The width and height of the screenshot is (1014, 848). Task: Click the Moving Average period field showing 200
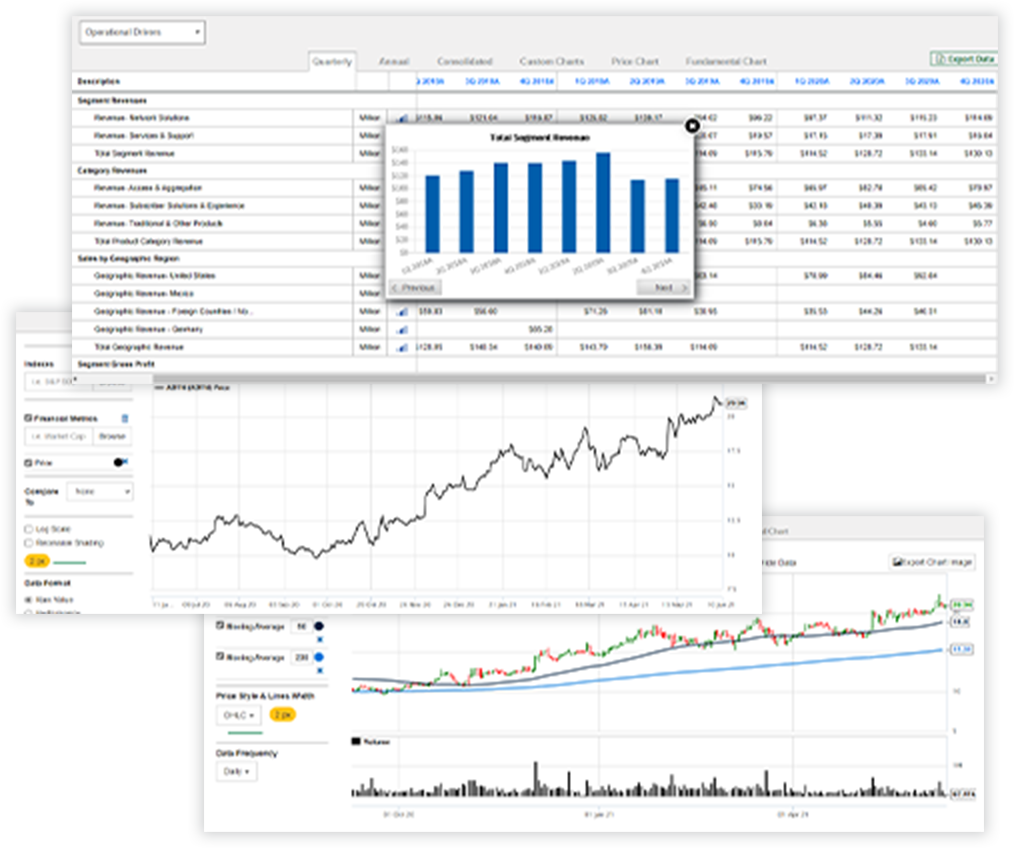301,657
